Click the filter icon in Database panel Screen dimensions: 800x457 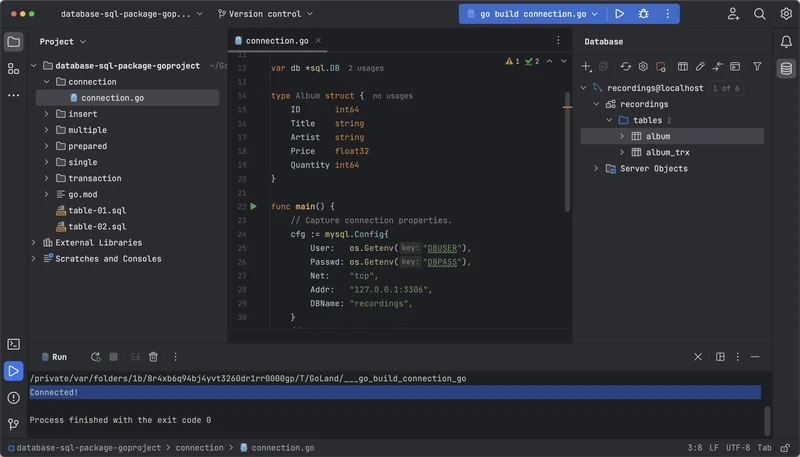coord(757,67)
